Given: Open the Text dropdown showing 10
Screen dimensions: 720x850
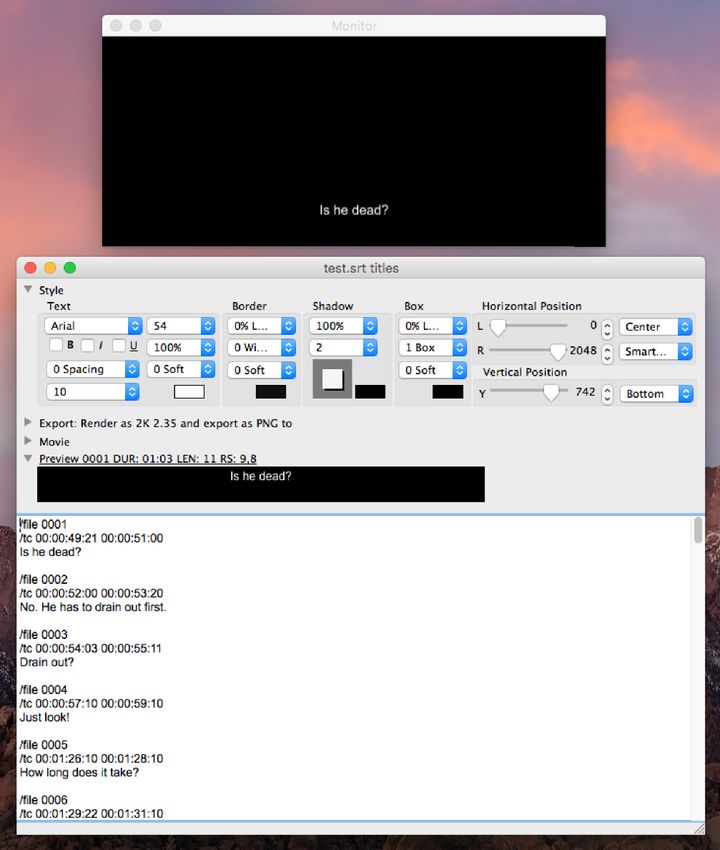Looking at the screenshot, I should (93, 392).
